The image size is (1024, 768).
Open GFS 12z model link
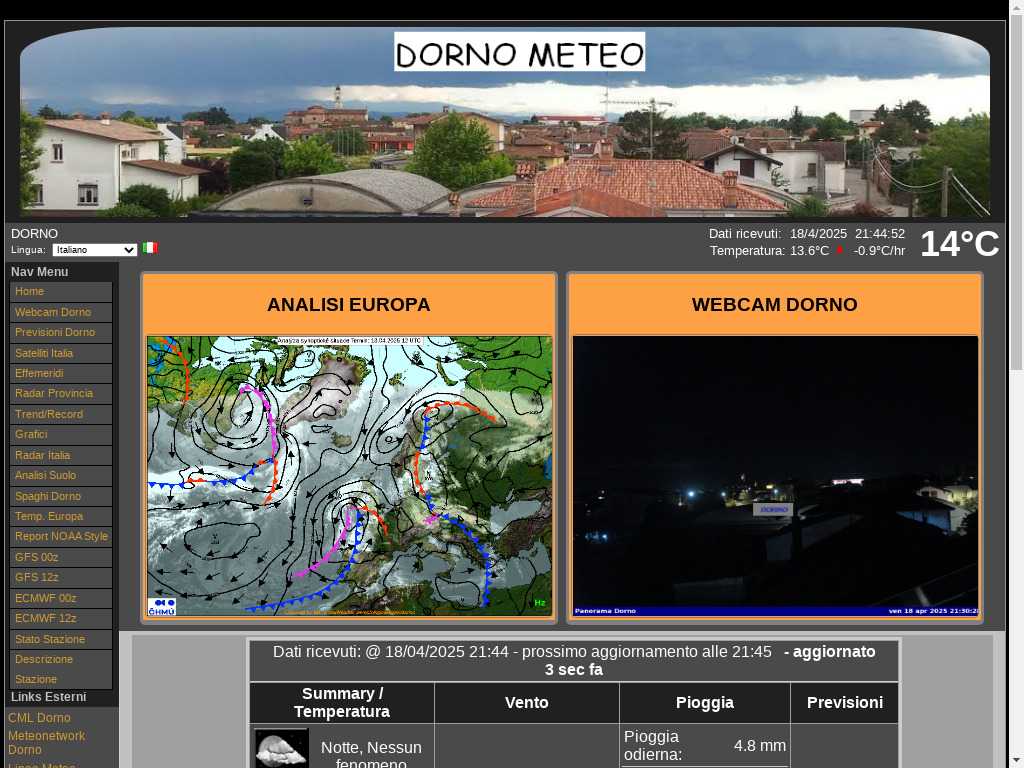[61, 577]
